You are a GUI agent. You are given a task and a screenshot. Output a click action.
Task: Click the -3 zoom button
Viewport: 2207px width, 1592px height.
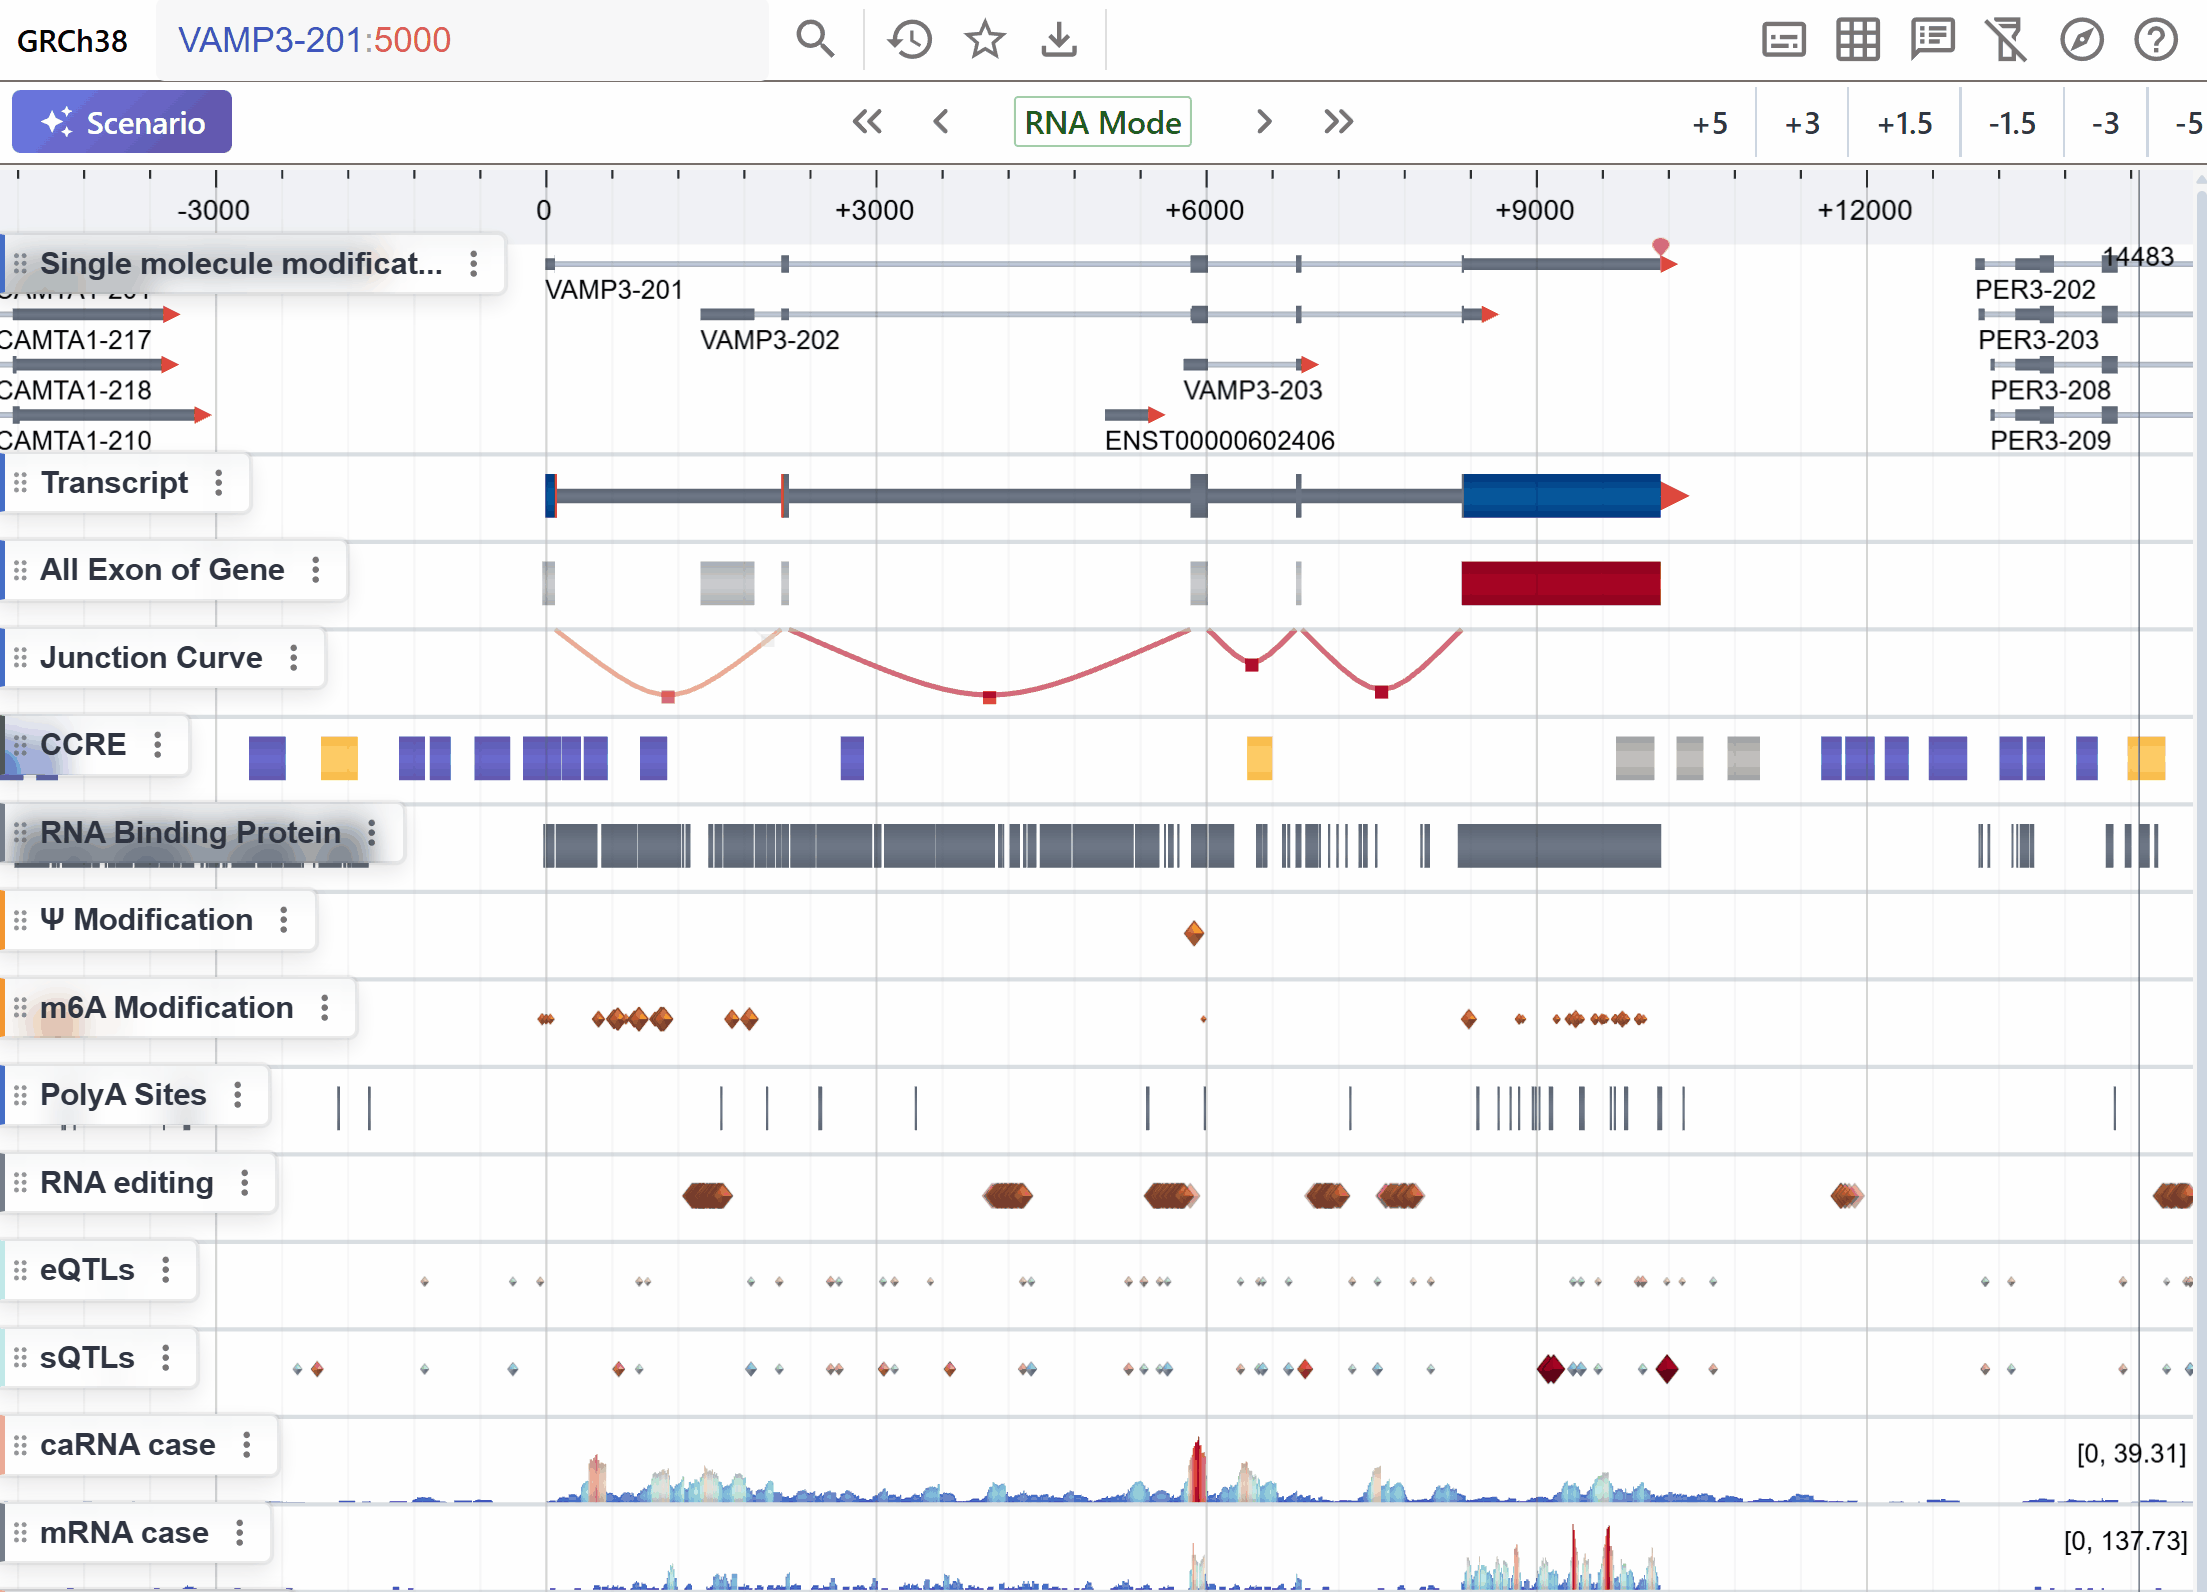click(2105, 123)
